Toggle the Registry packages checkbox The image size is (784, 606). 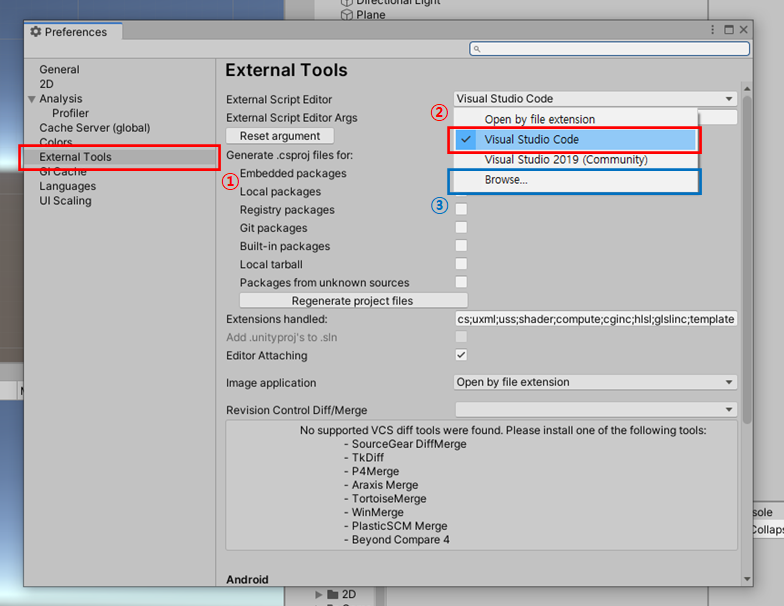pyautogui.click(x=461, y=209)
